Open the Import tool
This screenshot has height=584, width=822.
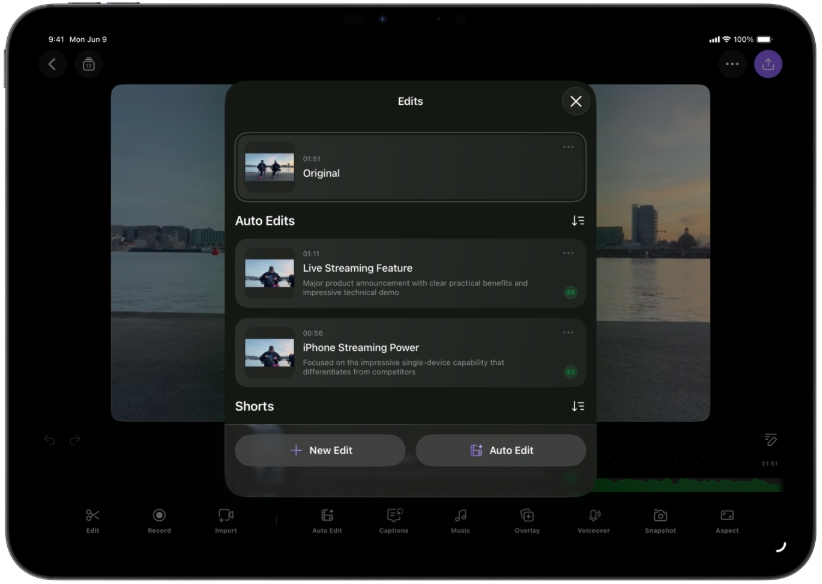[226, 521]
